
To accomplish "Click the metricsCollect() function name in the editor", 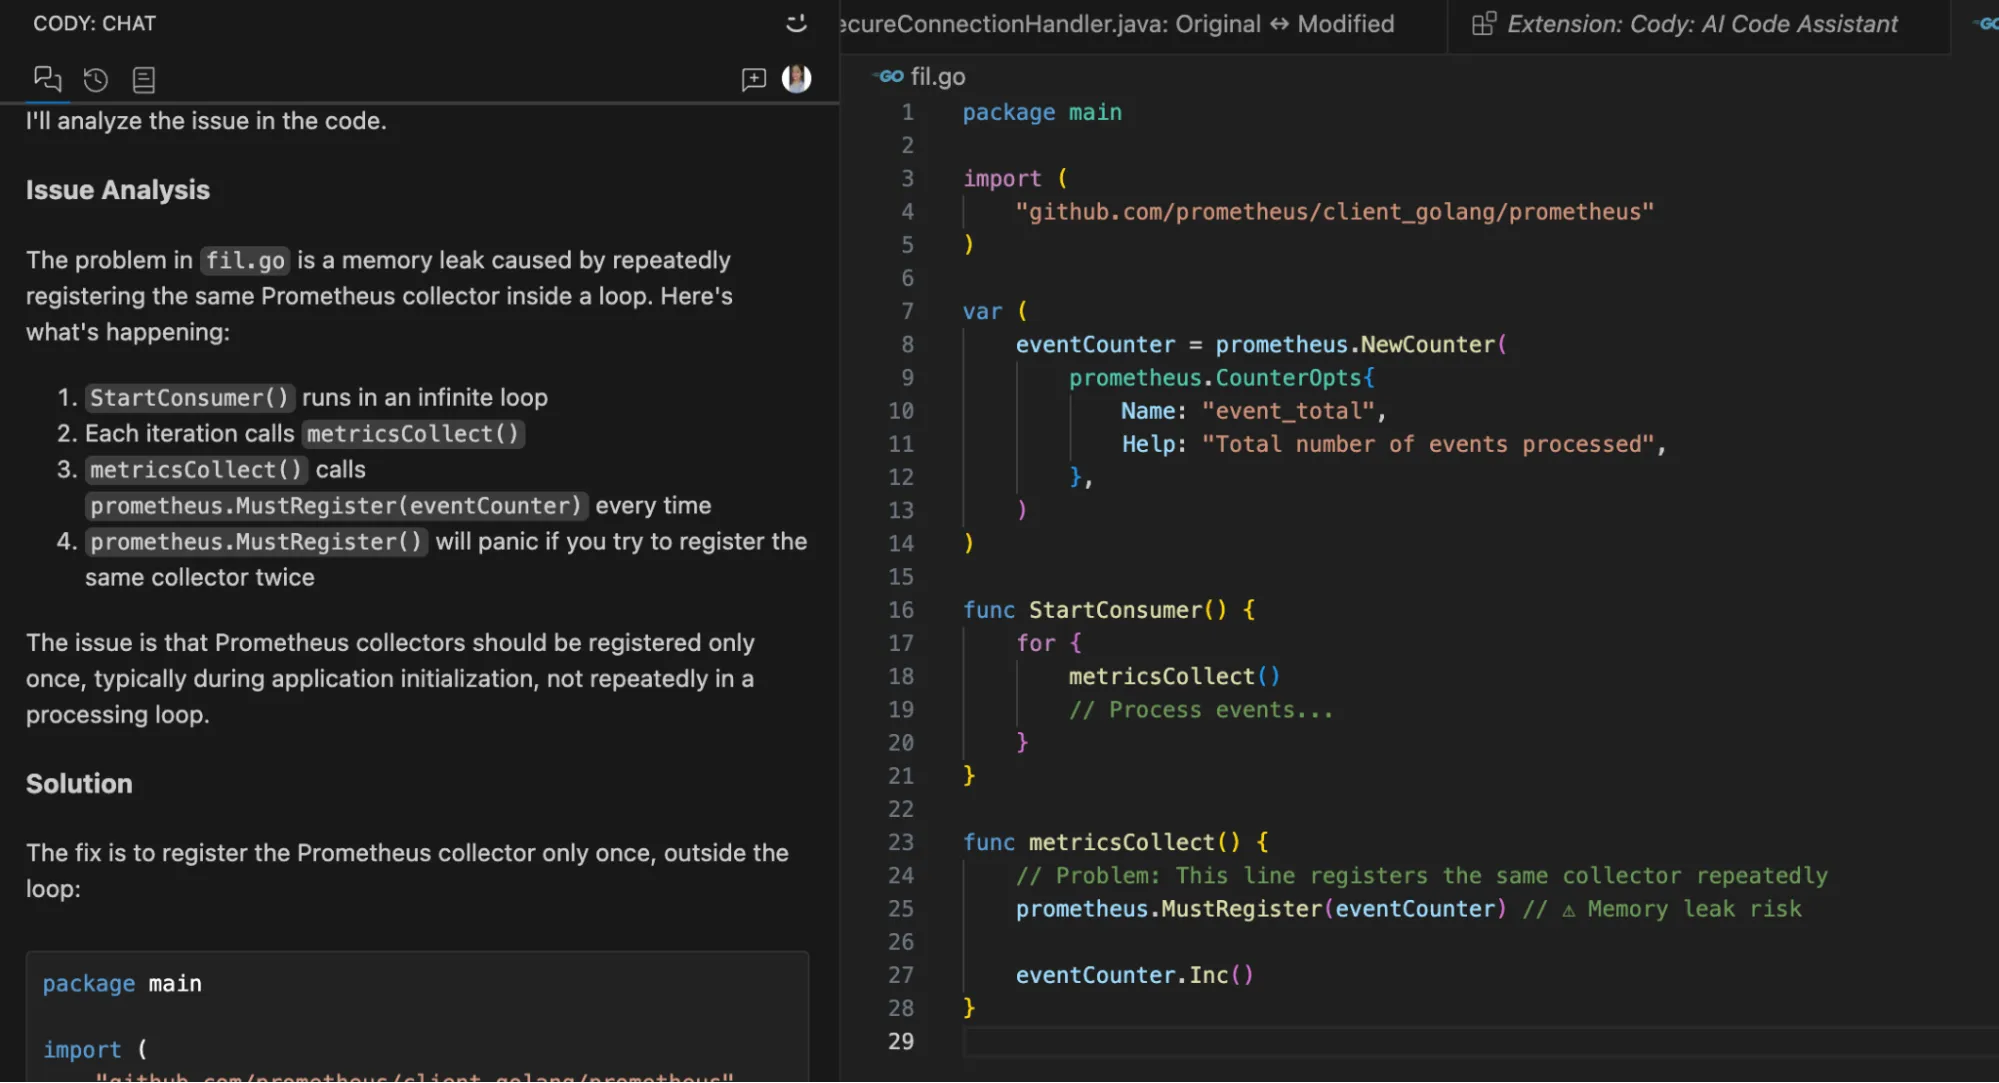I will click(1127, 842).
